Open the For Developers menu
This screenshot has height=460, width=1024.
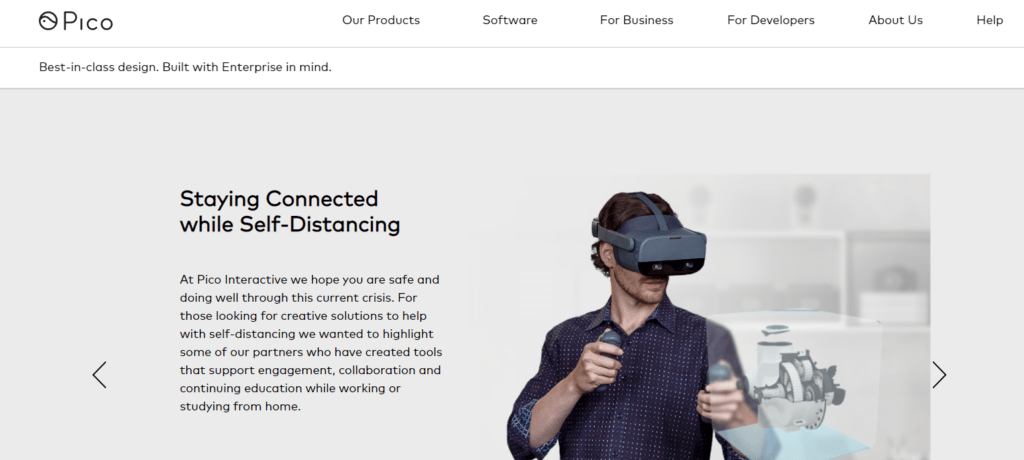771,20
